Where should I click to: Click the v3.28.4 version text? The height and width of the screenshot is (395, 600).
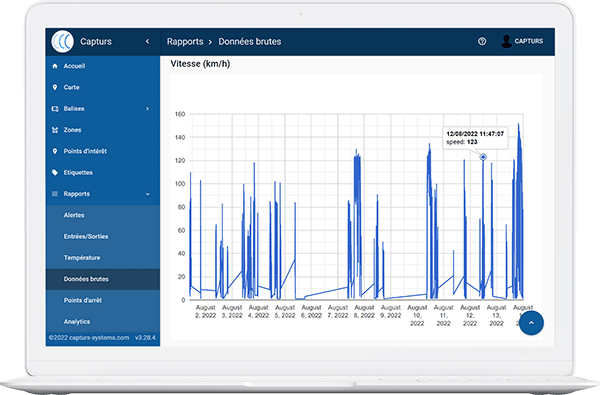pos(145,338)
